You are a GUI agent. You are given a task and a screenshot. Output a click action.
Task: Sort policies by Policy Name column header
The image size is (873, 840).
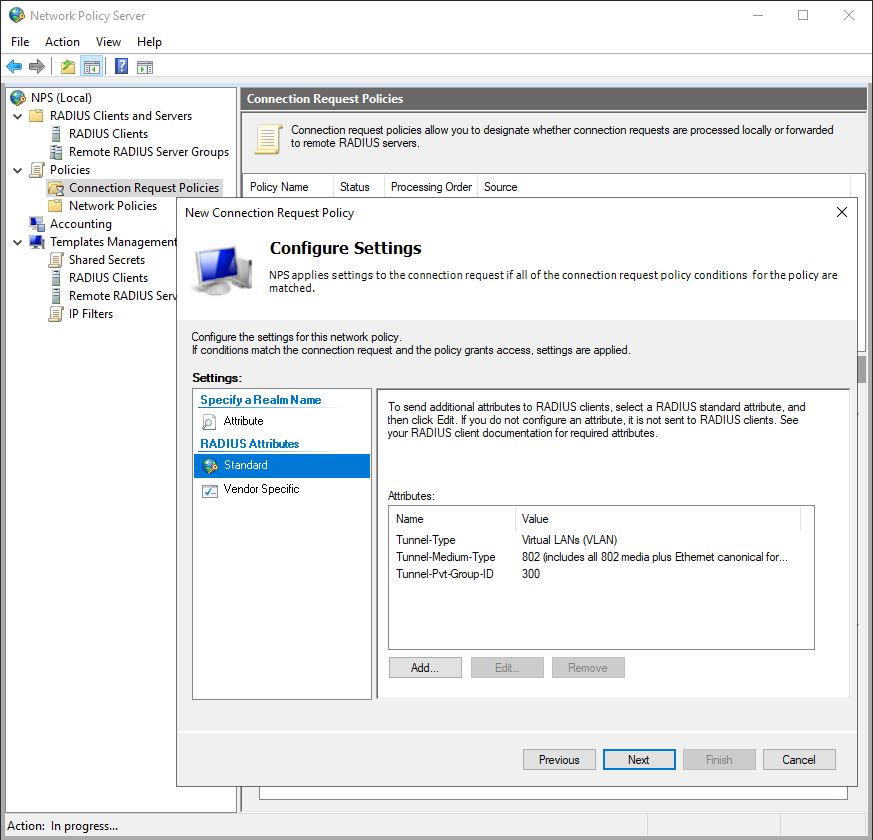tap(288, 187)
